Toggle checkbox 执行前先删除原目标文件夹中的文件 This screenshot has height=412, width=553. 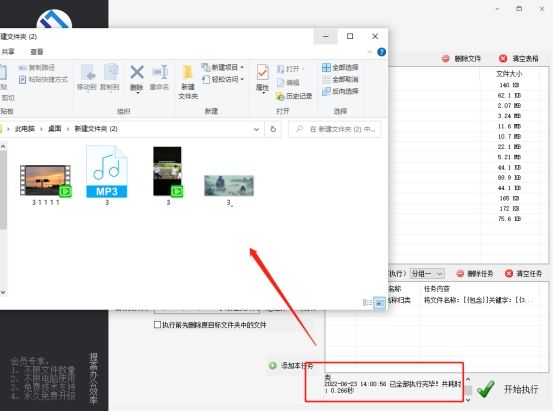click(157, 325)
